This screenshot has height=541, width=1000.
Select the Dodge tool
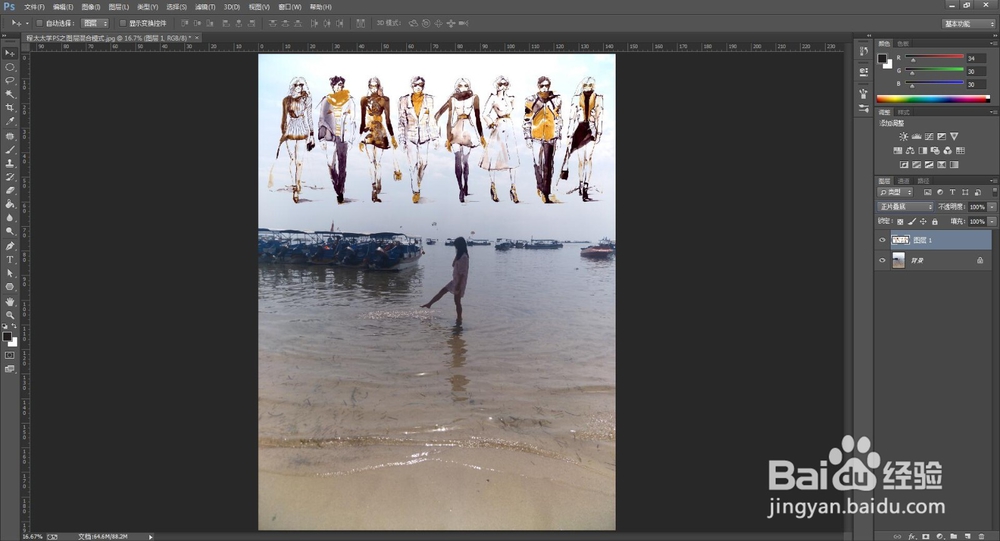click(10, 231)
